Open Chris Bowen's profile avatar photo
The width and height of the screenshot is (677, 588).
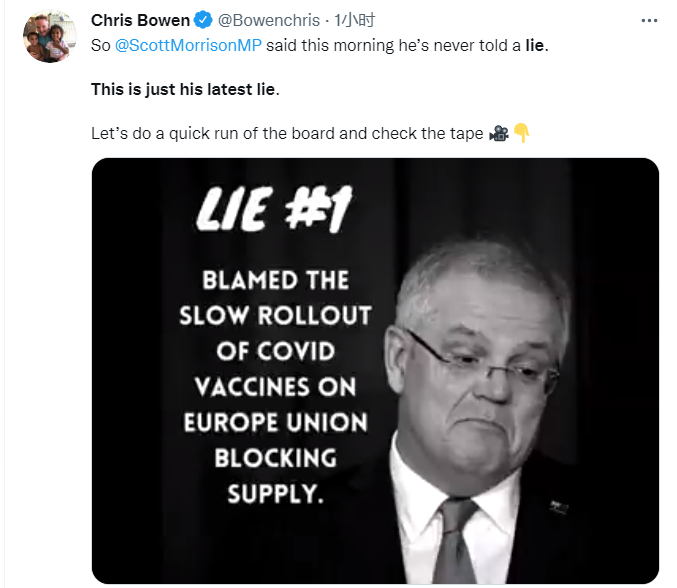49,37
